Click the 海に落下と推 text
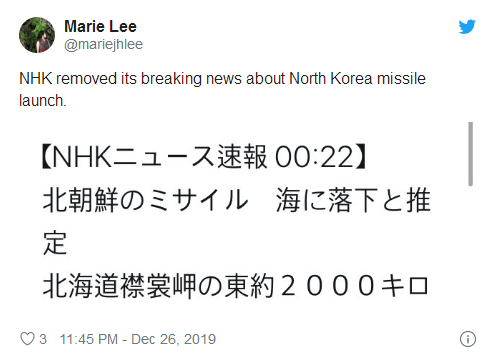Viewport: 494px width, 361px height. pyautogui.click(x=353, y=200)
